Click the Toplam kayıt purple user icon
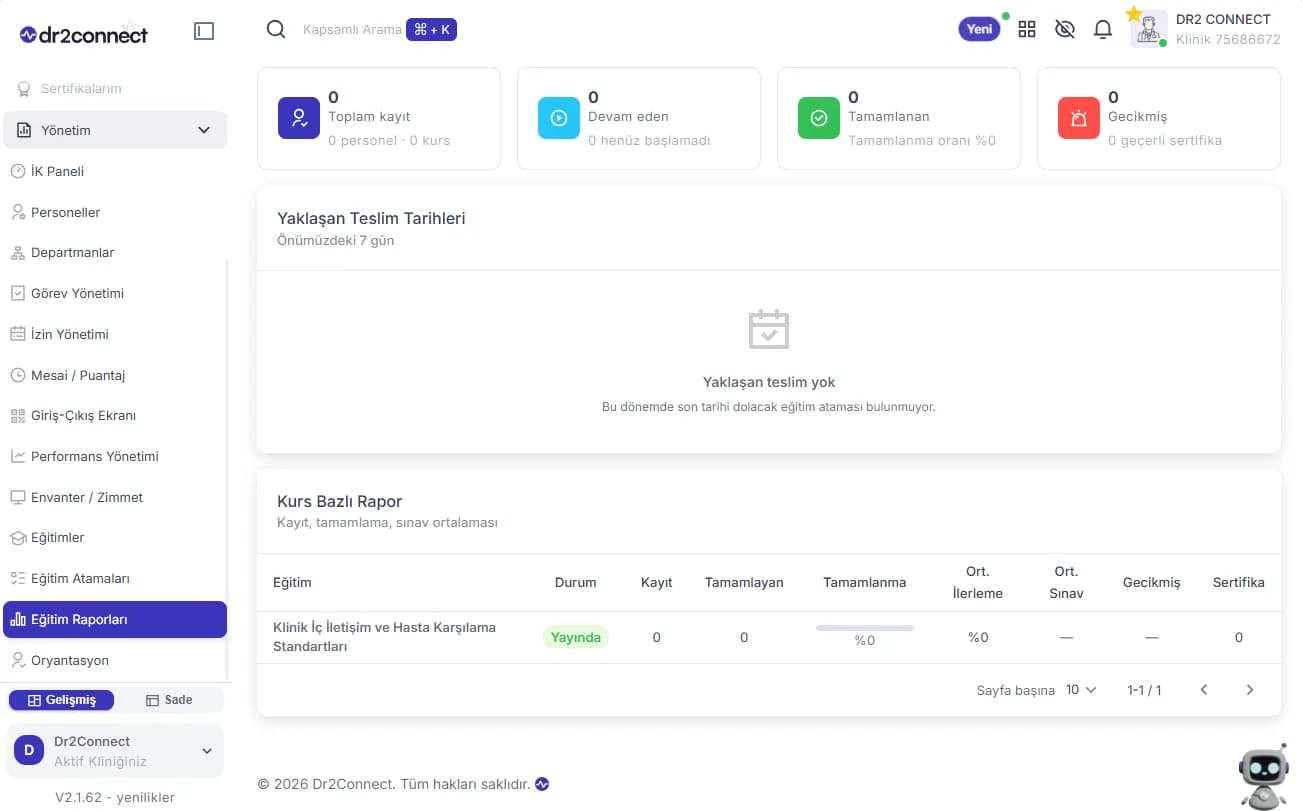This screenshot has height=811, width=1303. coord(299,118)
